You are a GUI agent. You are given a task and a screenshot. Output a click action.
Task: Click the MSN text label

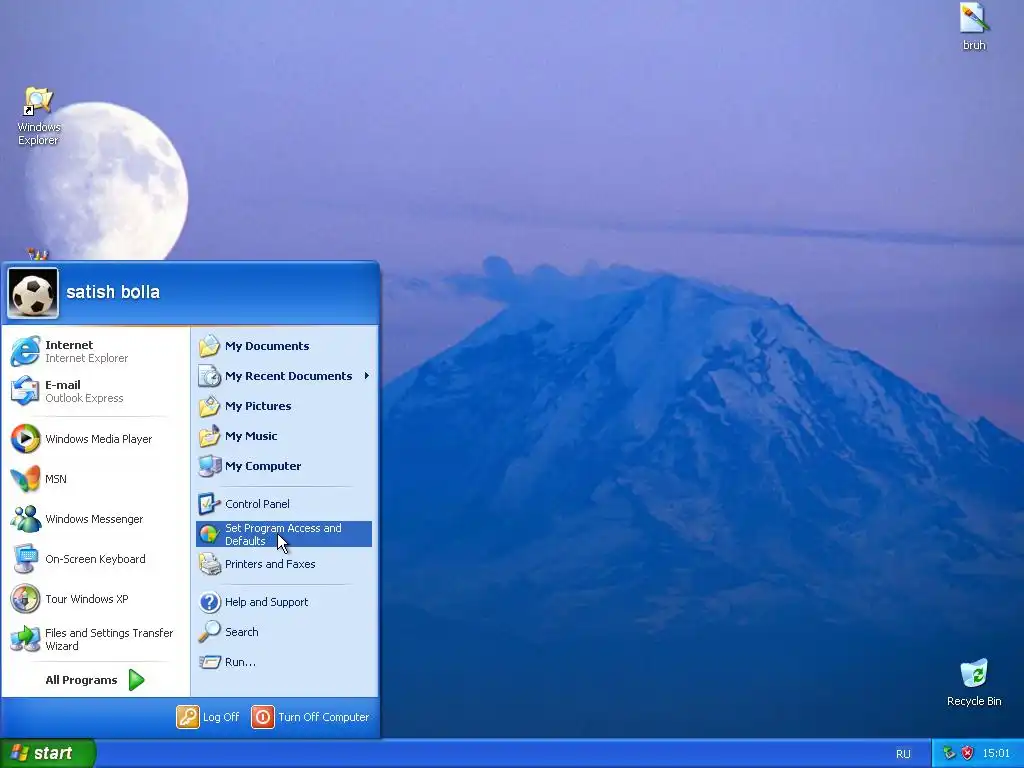[x=56, y=479]
